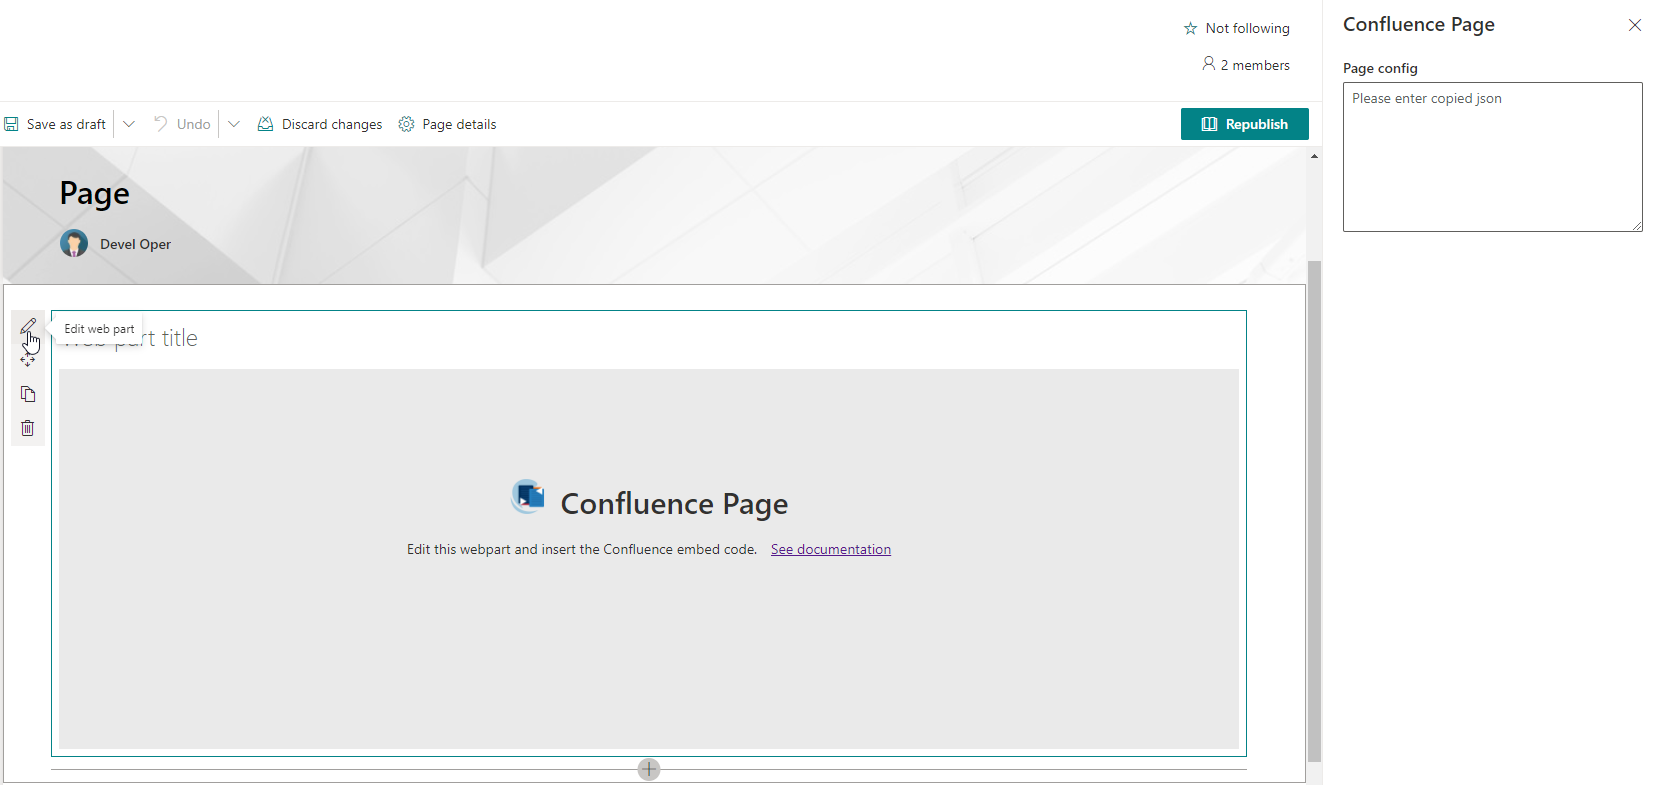The image size is (1659, 785).
Task: Expand the Save as draft dropdown arrow
Action: click(x=129, y=124)
